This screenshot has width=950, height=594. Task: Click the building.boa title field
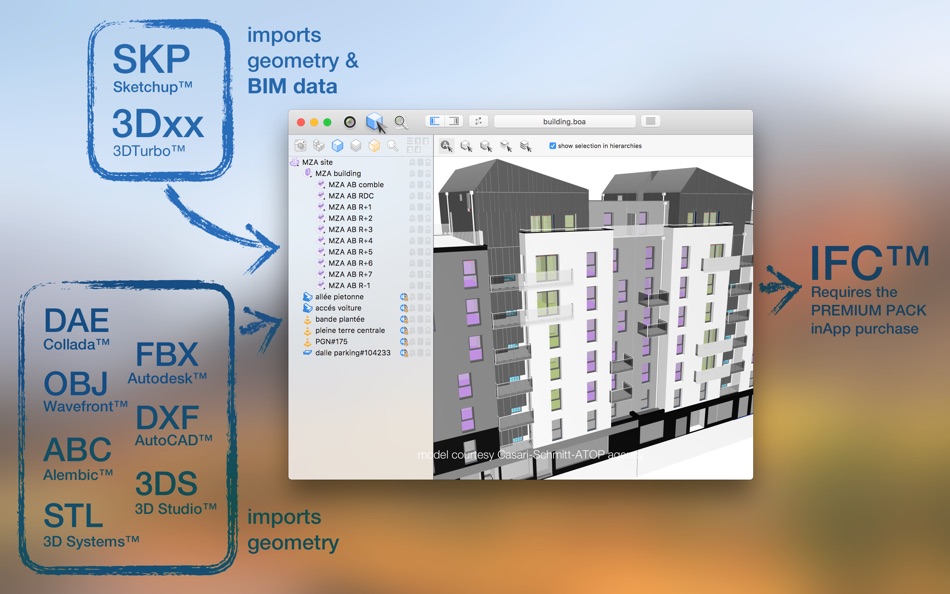[565, 121]
